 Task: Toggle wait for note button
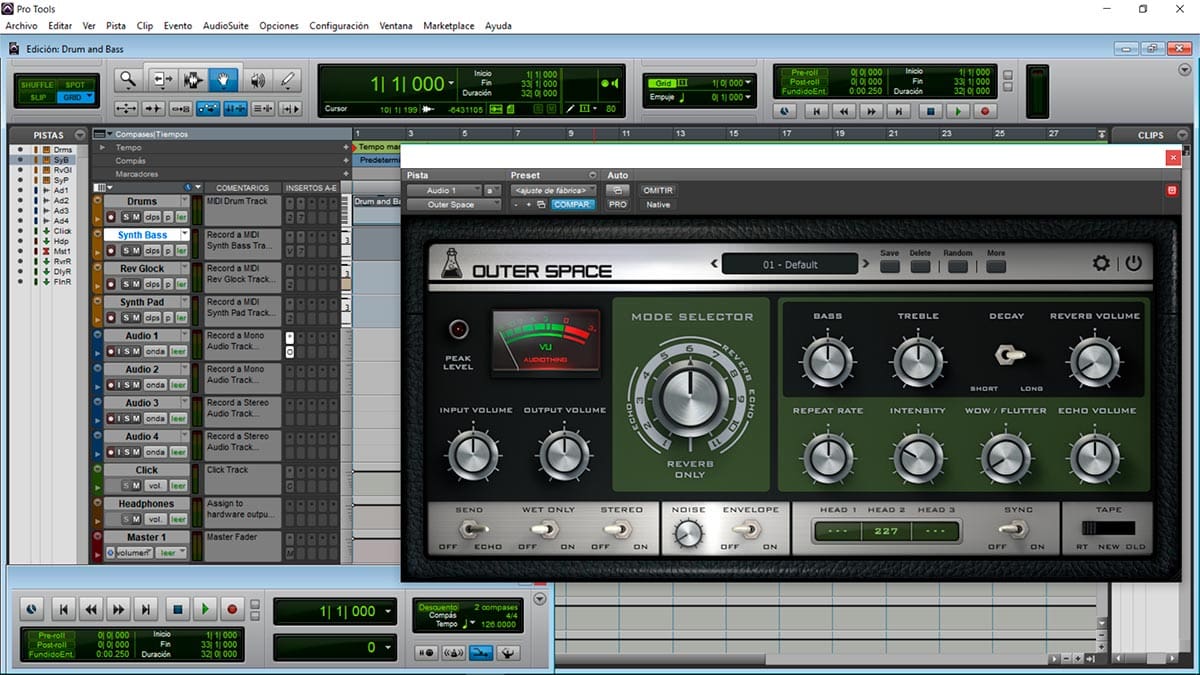[426, 653]
